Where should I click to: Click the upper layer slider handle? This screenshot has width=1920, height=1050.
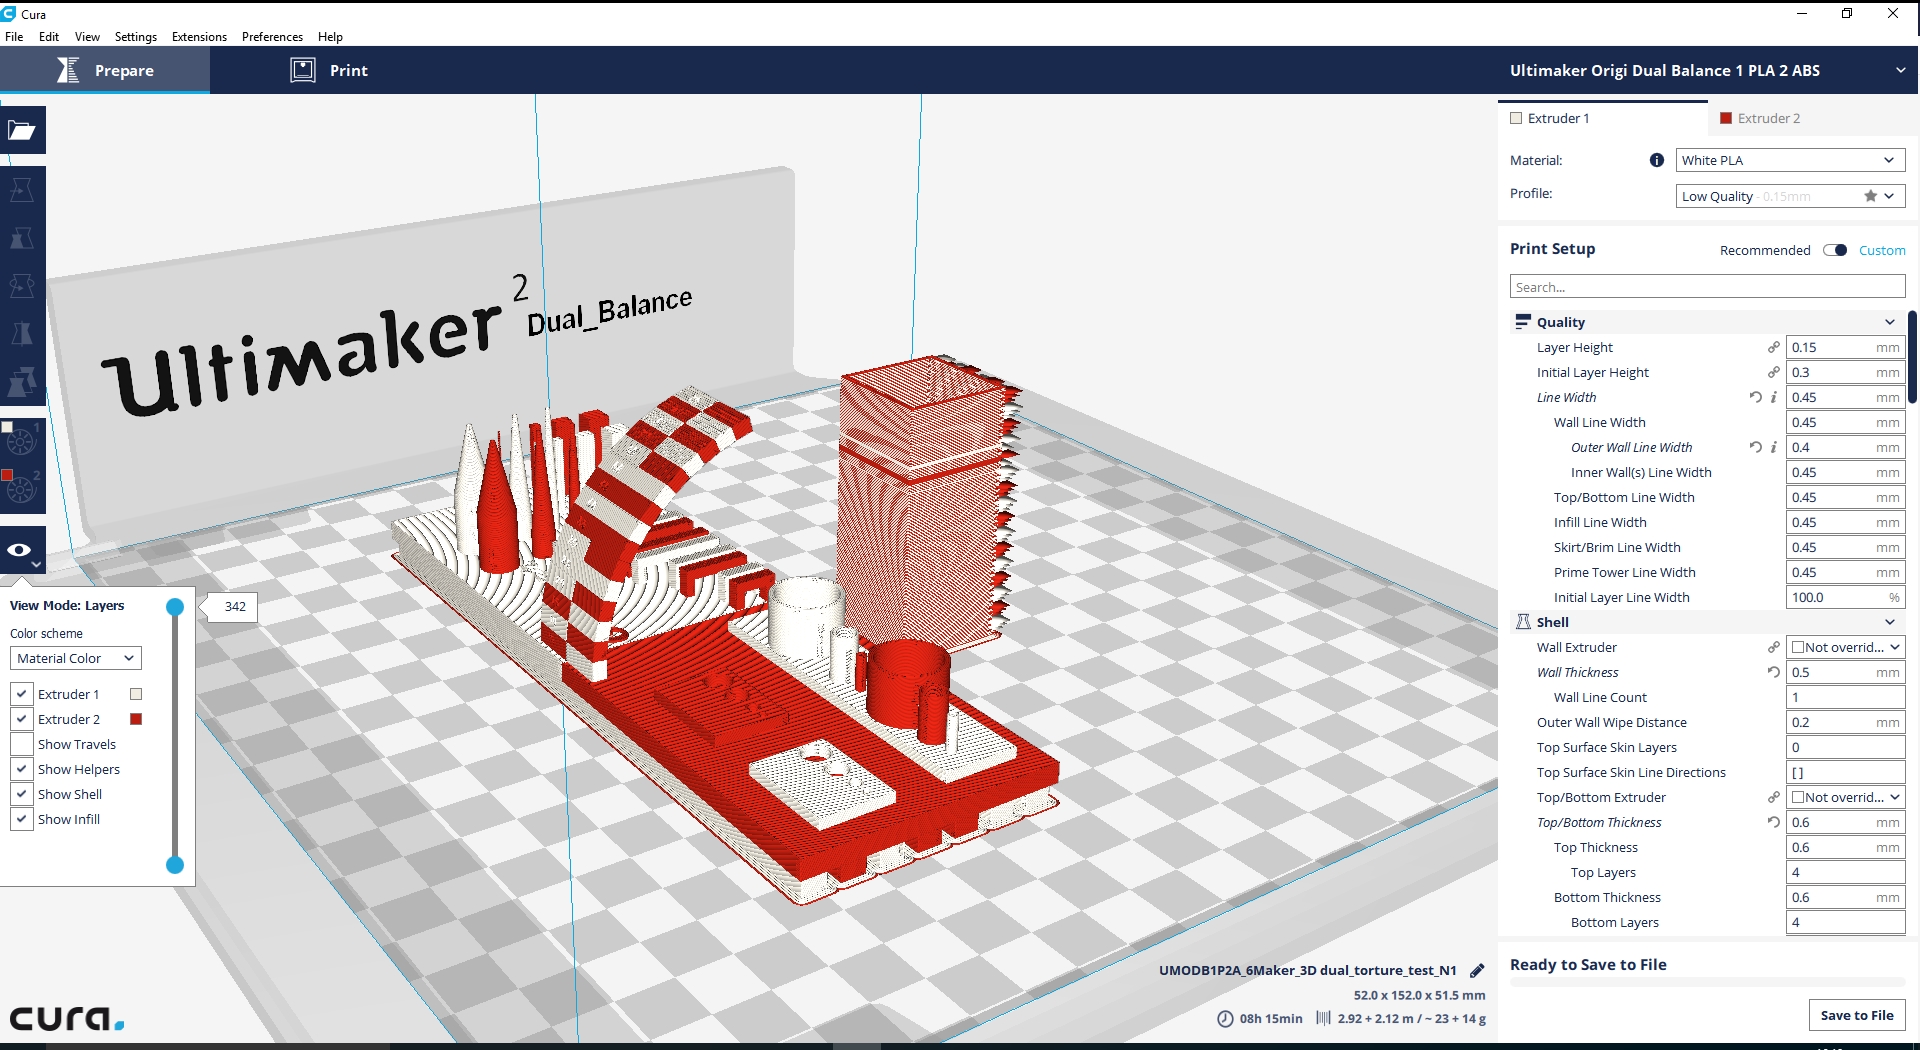tap(175, 606)
